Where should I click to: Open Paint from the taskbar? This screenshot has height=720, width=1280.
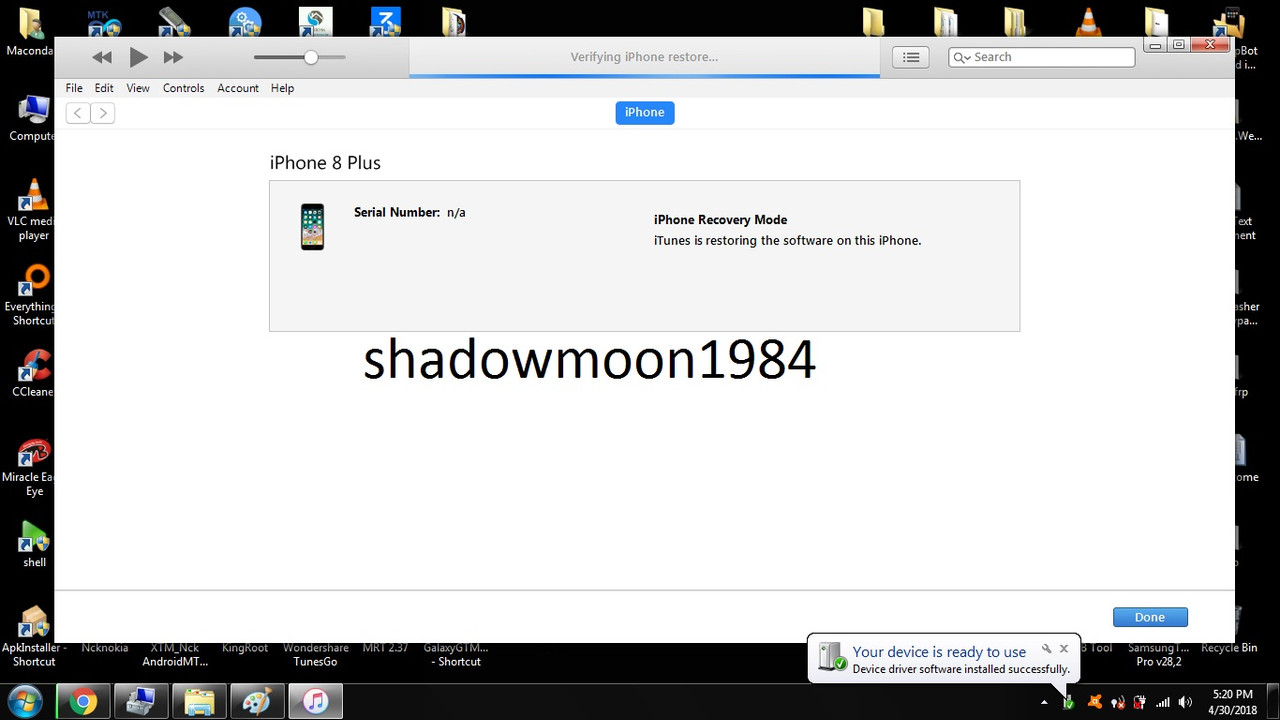pos(257,702)
